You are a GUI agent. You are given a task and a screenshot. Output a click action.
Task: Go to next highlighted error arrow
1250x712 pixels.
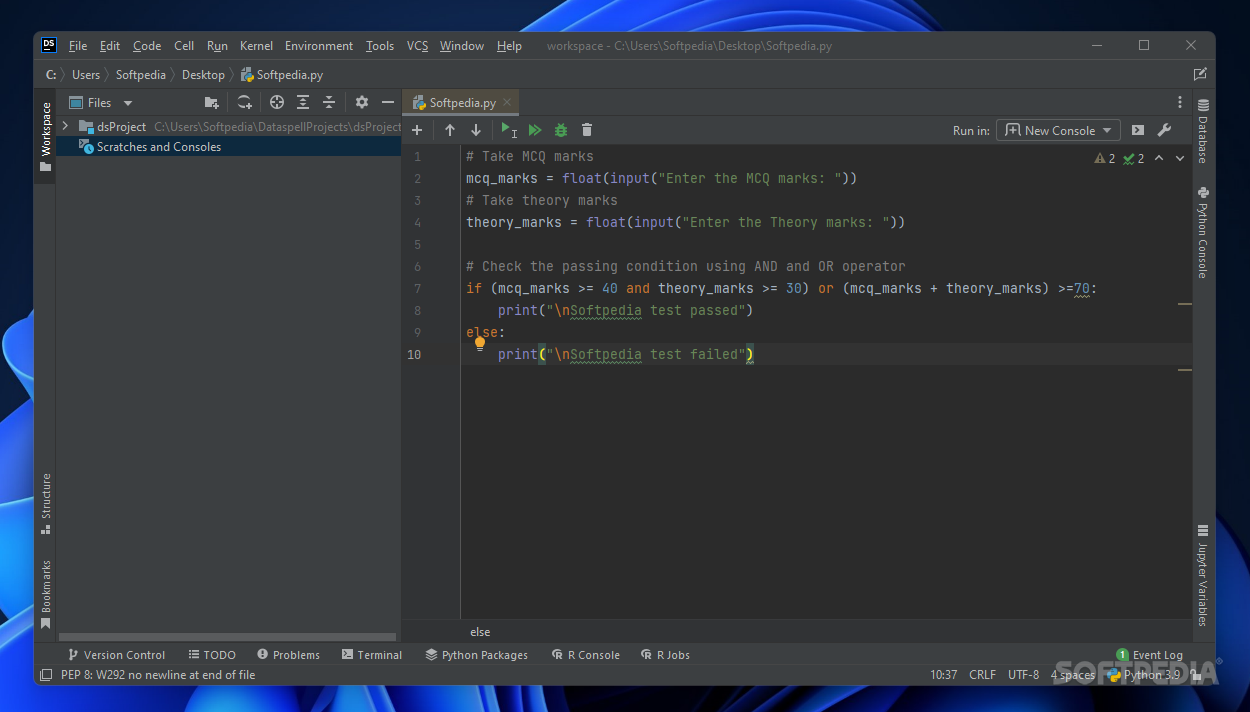click(x=1180, y=158)
